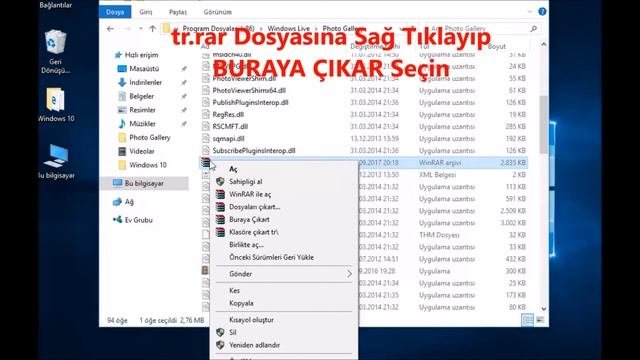Switch to large icons view in status bar
Screen dimensions: 640x360
tap(540, 320)
